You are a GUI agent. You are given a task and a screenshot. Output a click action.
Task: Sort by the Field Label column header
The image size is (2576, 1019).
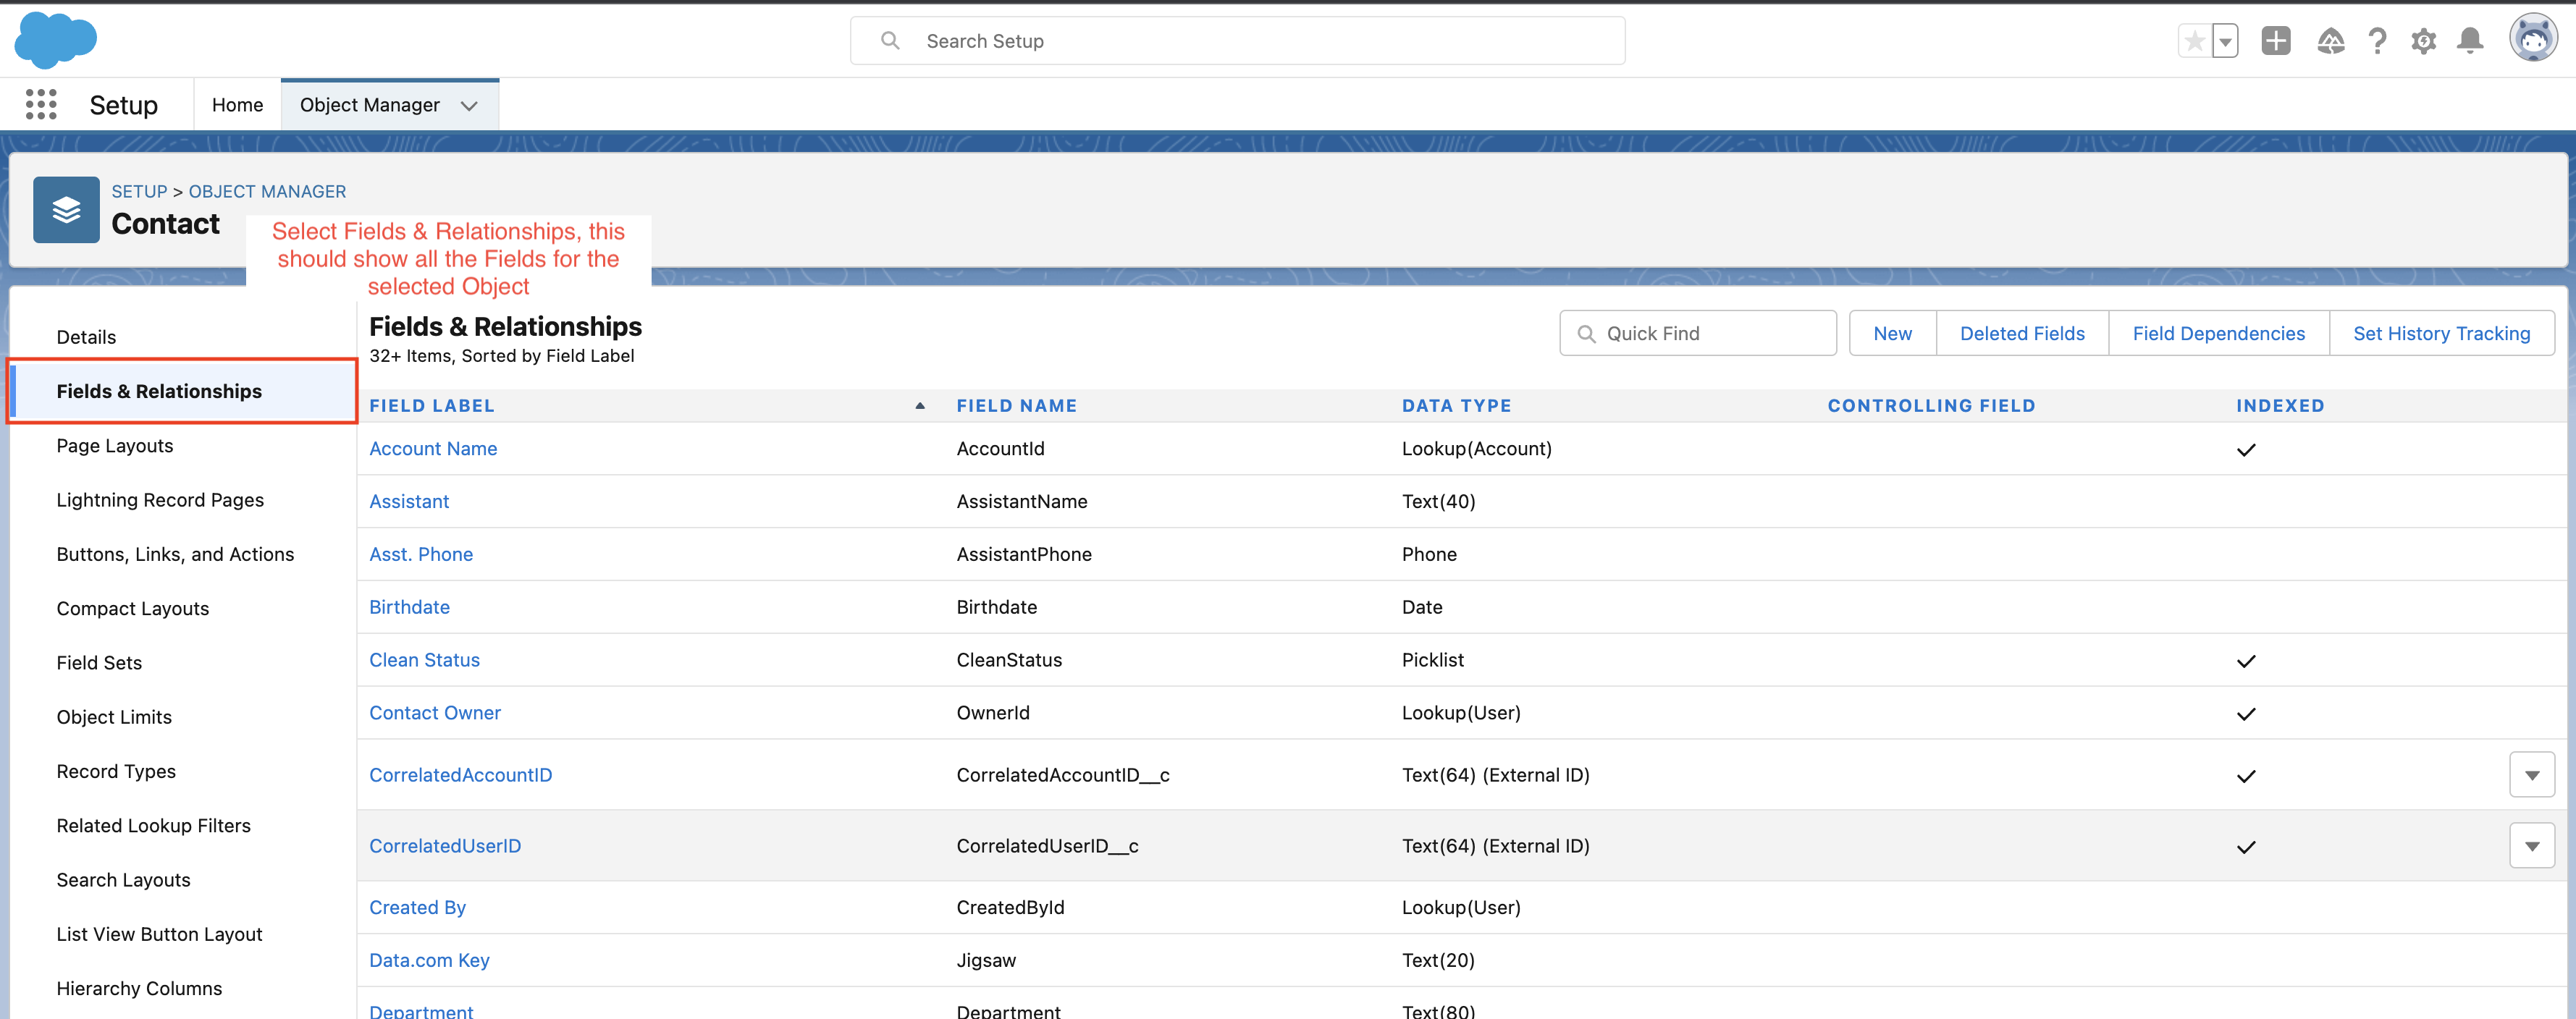[432, 406]
